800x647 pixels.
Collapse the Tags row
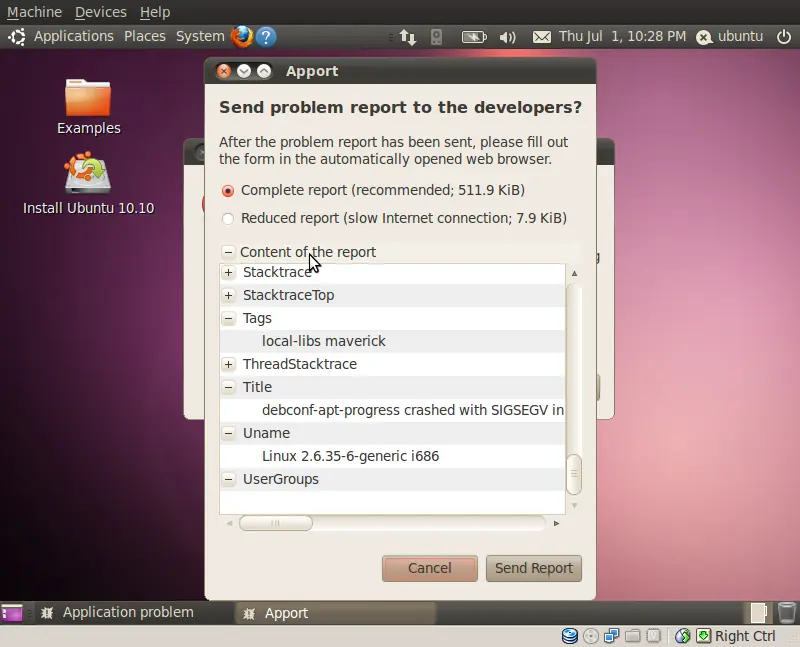[229, 318]
